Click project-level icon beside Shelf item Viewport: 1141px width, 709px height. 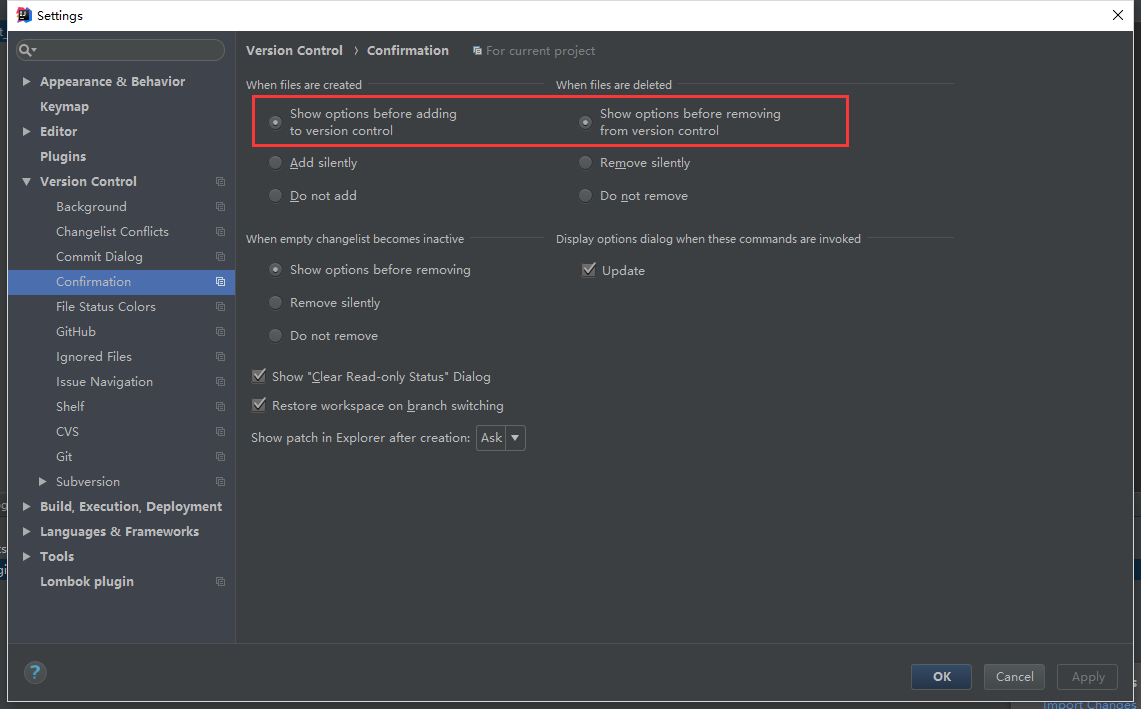(220, 407)
